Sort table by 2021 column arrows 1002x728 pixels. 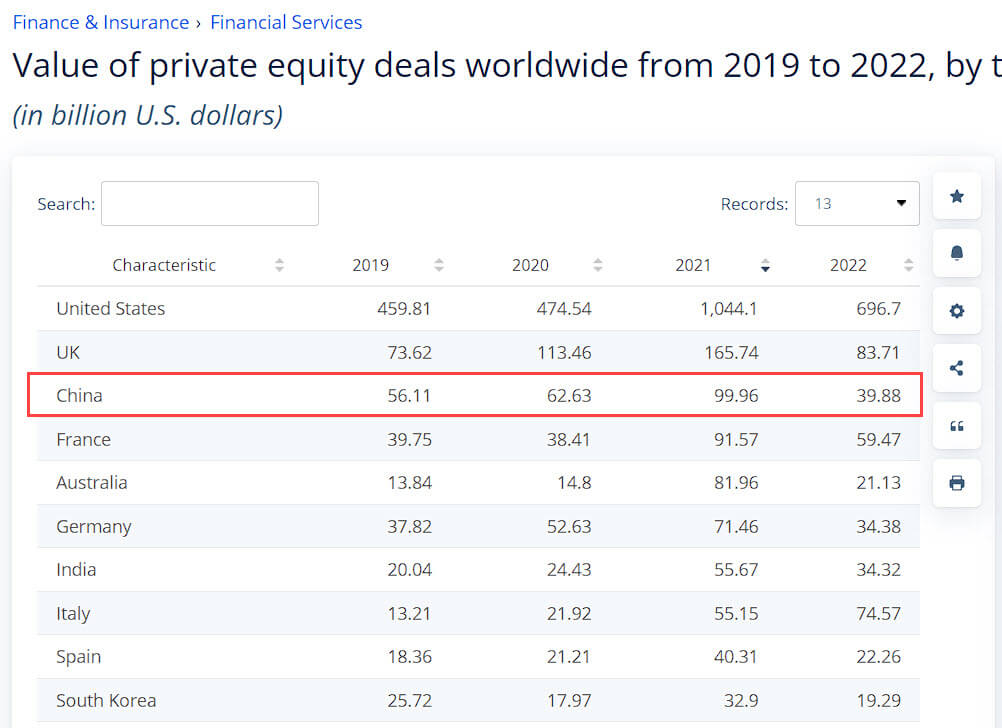765,265
